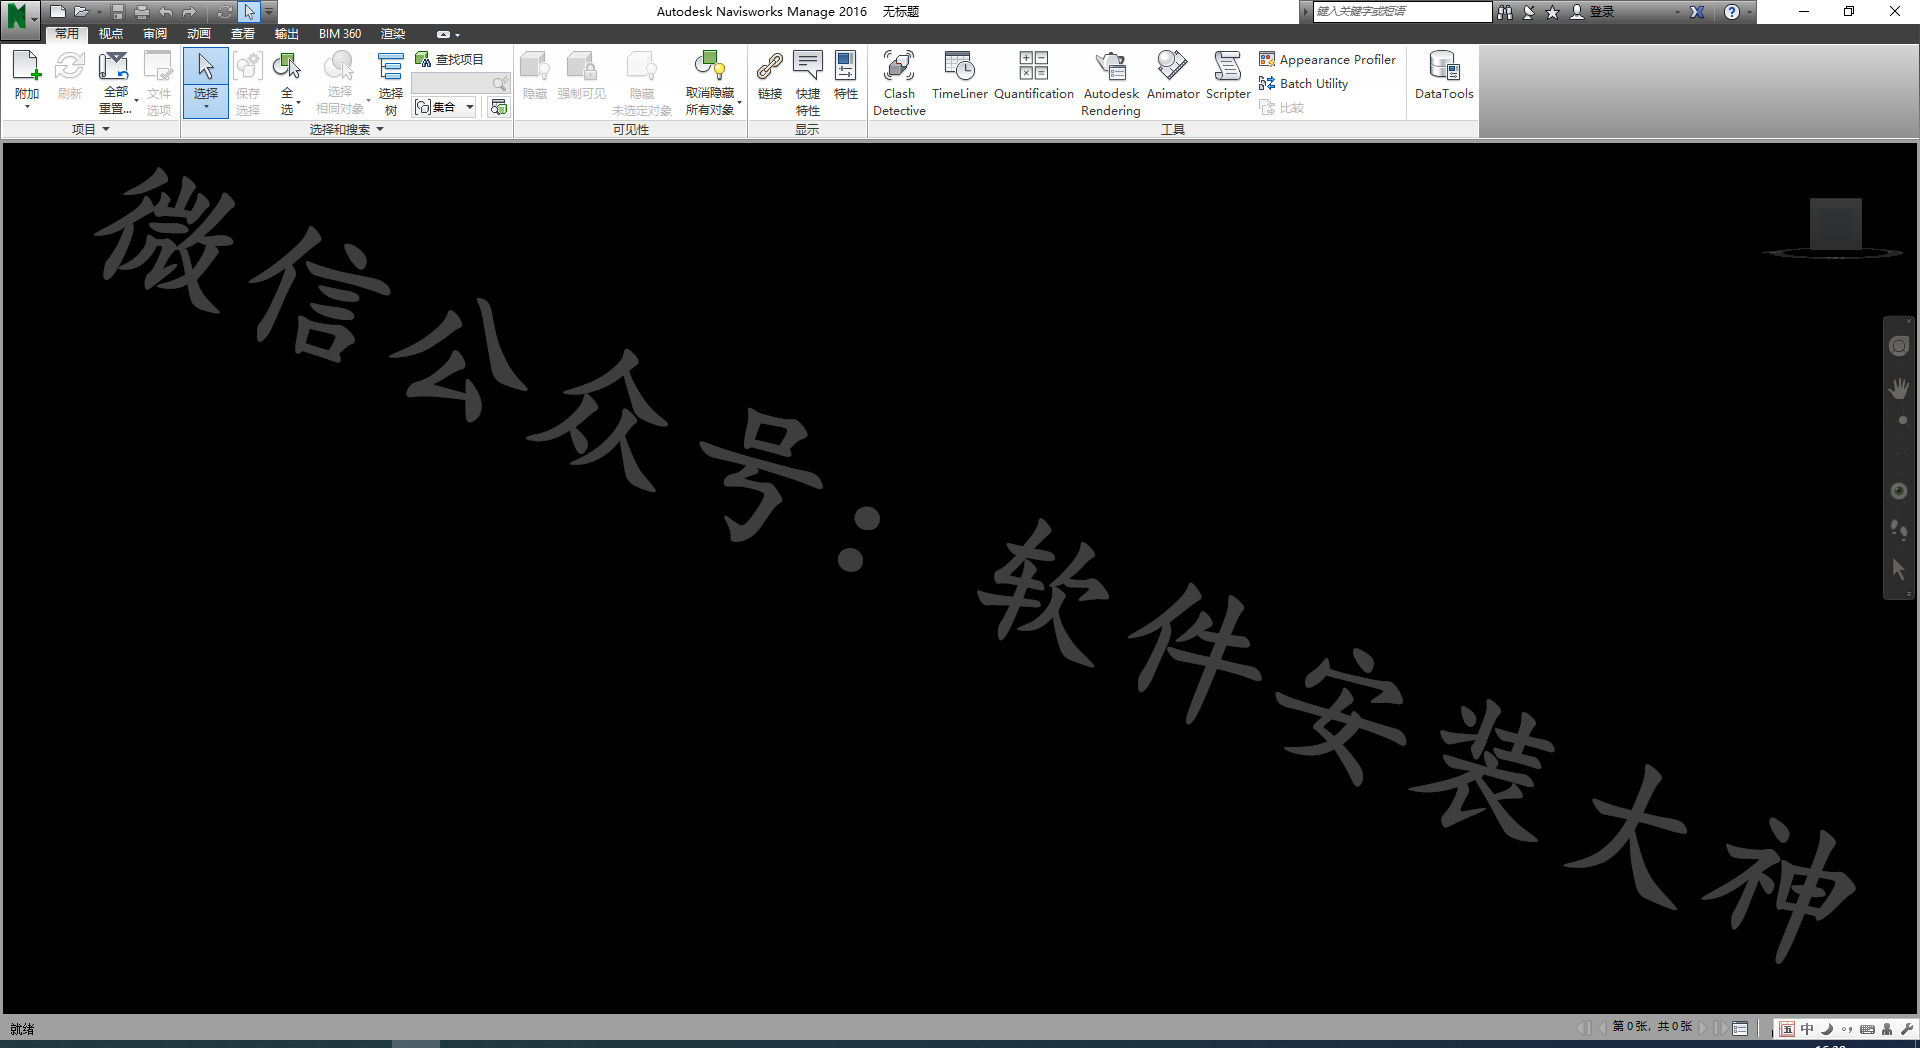
Task: Select the Walk footprints tool in navigation bar
Action: coord(1899,529)
